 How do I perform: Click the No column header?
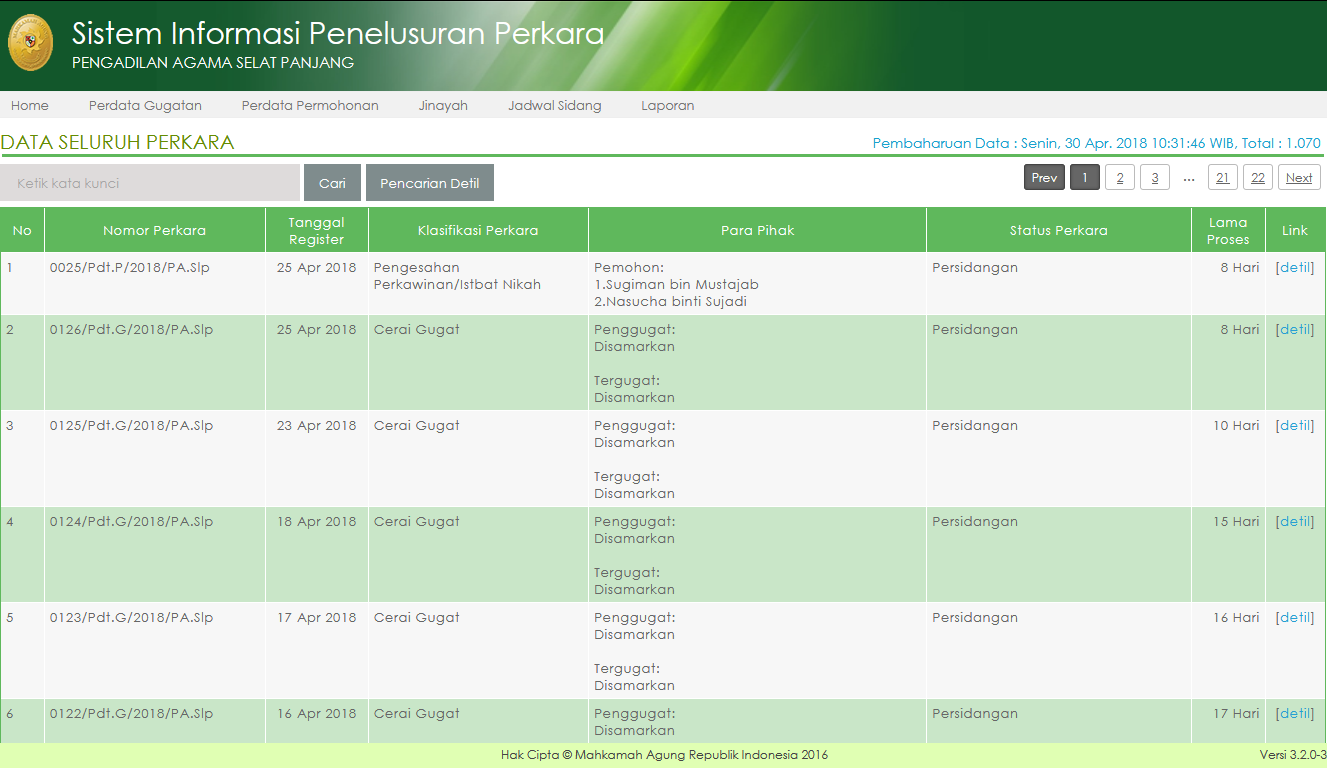click(x=22, y=230)
